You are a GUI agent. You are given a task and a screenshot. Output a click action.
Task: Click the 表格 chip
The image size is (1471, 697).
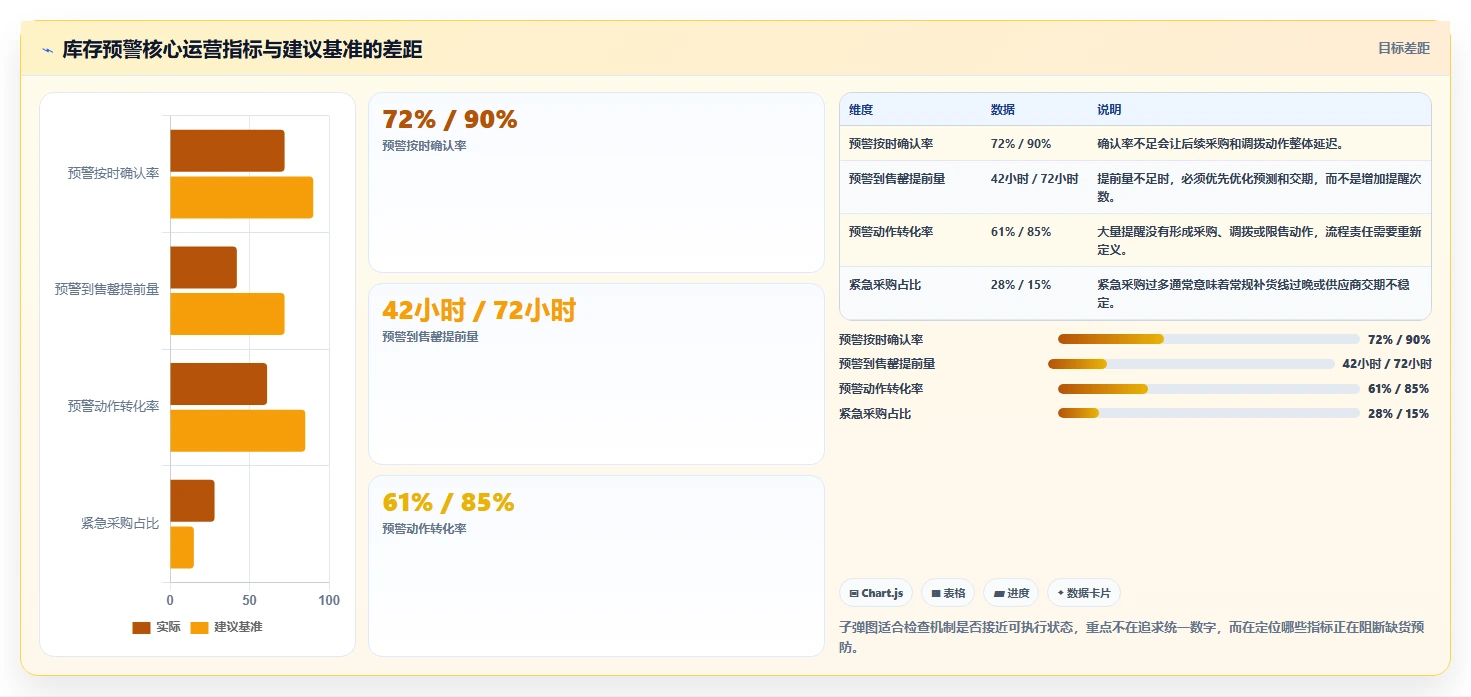coord(948,593)
